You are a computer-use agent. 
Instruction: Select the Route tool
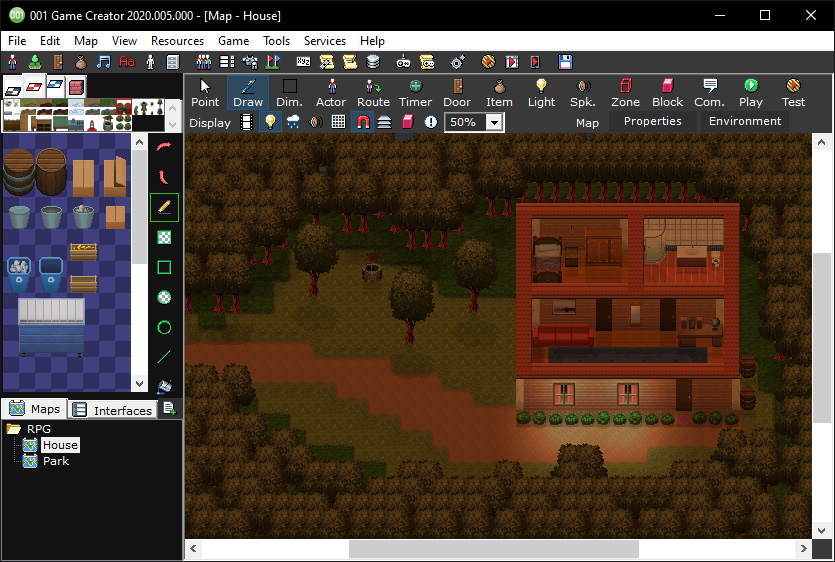coord(373,93)
